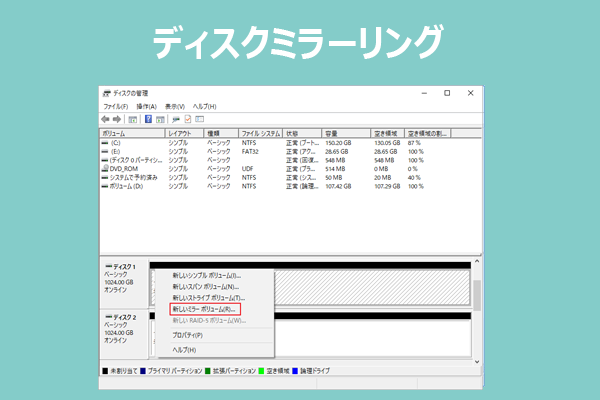Viewport: 600px width, 400px height.
Task: Open the ヘルプ(H) menu in the menu bar
Action: pyautogui.click(x=204, y=106)
